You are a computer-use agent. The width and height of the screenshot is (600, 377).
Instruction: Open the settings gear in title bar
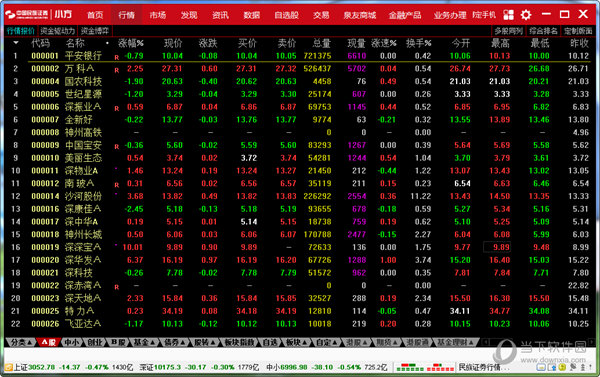point(526,15)
